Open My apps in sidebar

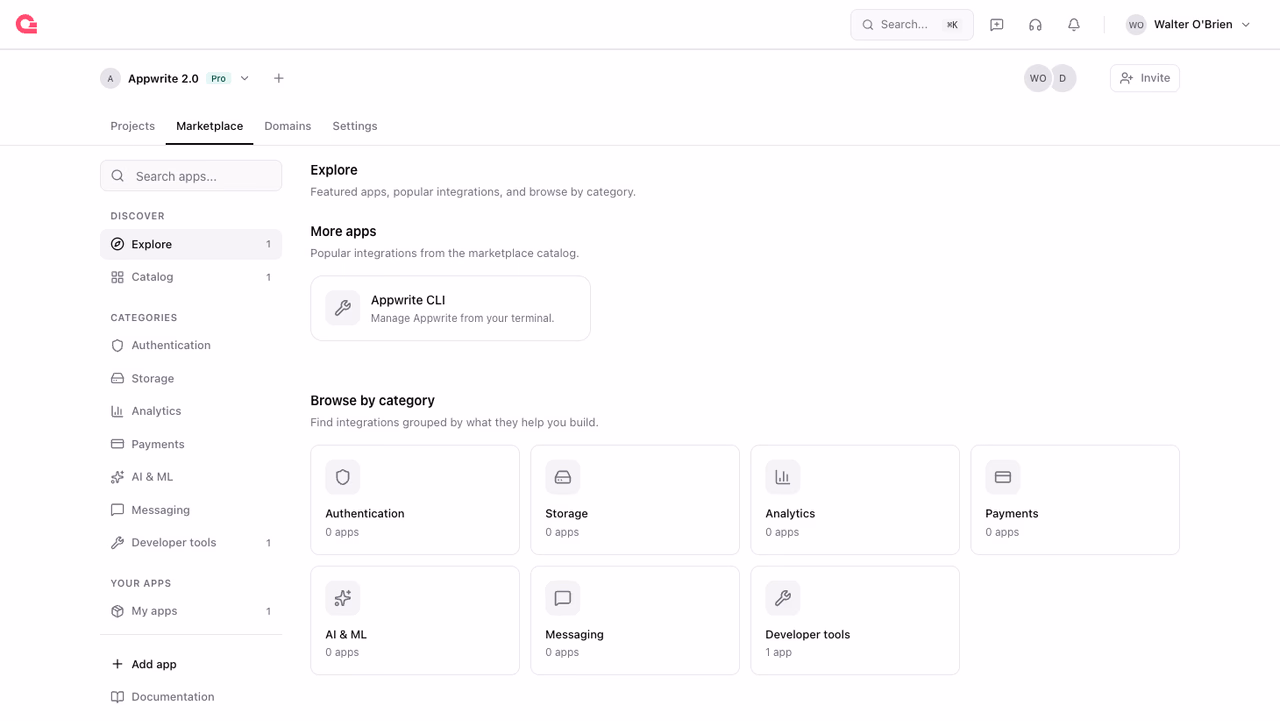coord(191,611)
